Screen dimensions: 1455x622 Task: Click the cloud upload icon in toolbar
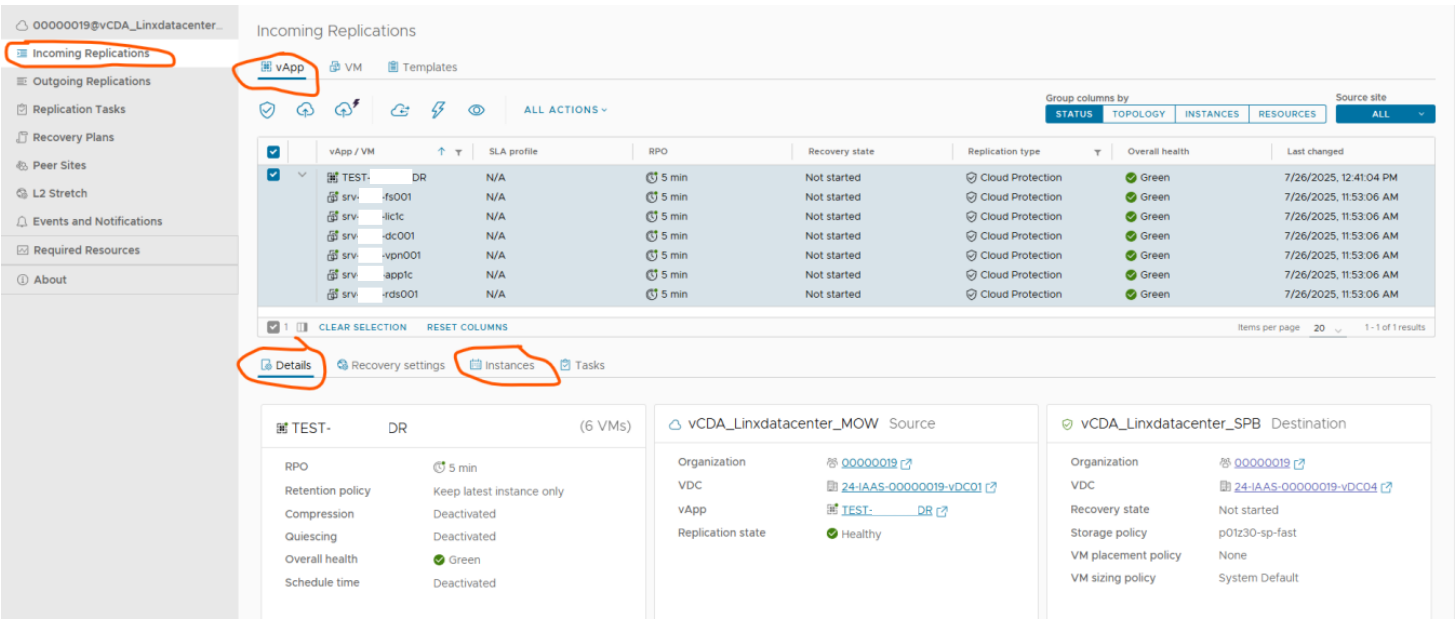[305, 110]
